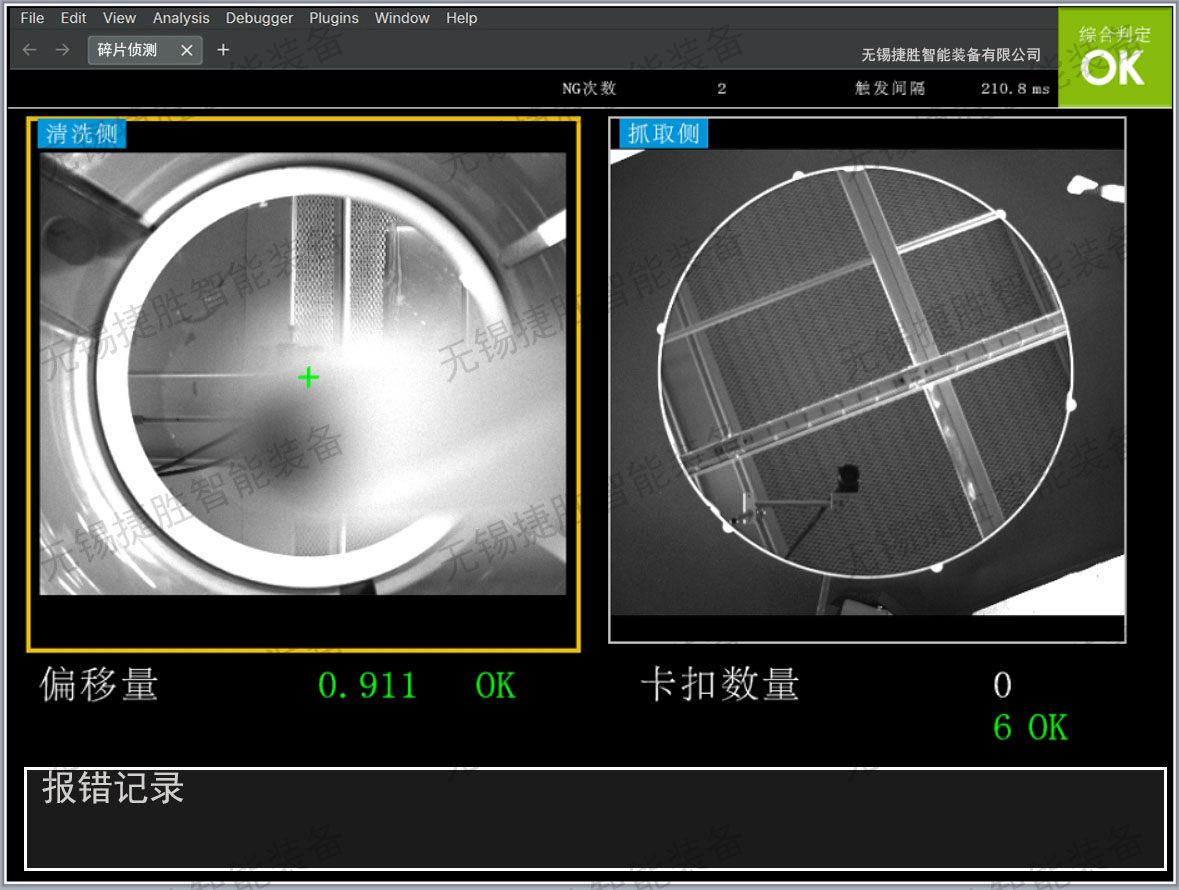Viewport: 1179px width, 890px height.
Task: Open the Plugins menu
Action: pyautogui.click(x=334, y=18)
